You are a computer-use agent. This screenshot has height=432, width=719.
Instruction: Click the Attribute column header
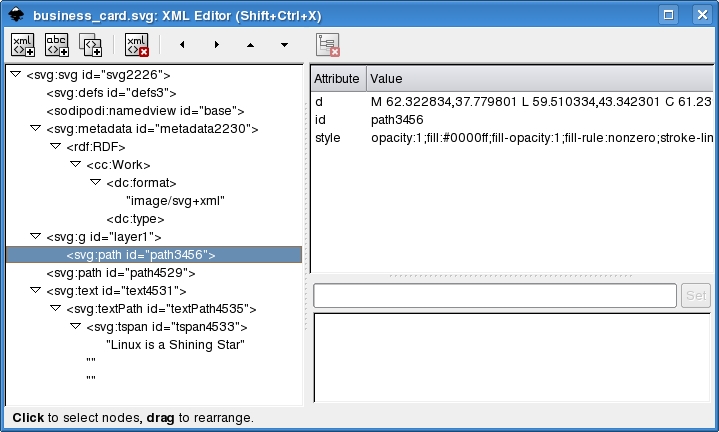(x=338, y=78)
